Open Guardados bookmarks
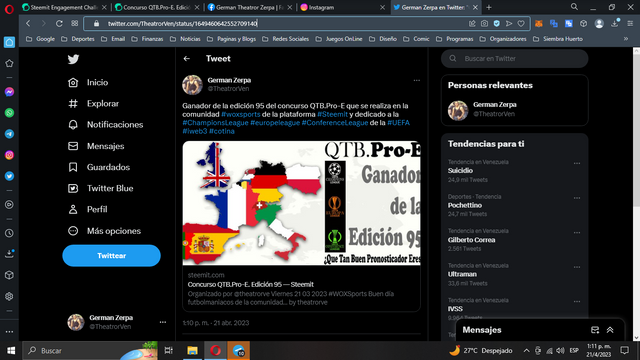The image size is (640, 360). click(99, 167)
